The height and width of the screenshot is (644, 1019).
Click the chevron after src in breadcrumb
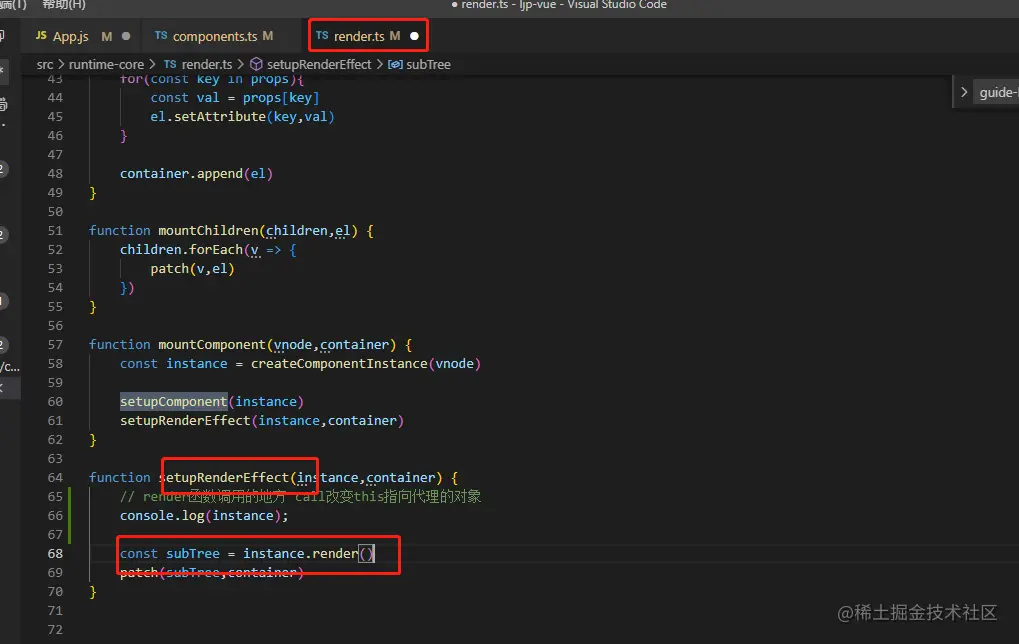pos(61,64)
